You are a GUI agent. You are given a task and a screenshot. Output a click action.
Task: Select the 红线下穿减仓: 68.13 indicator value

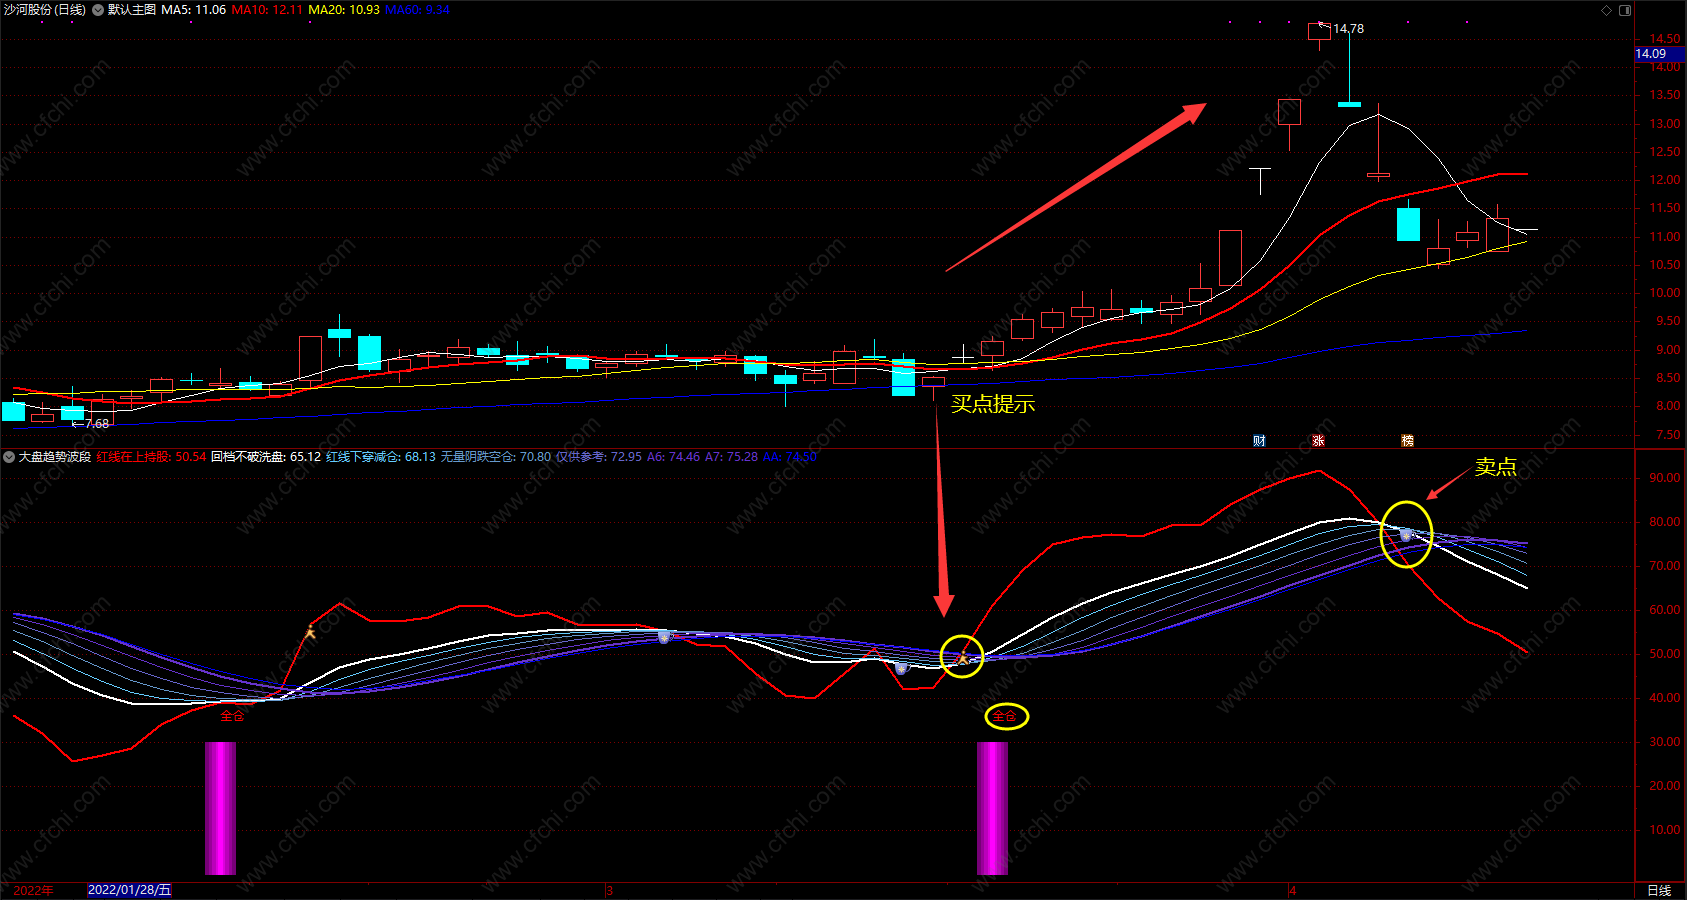(x=381, y=457)
